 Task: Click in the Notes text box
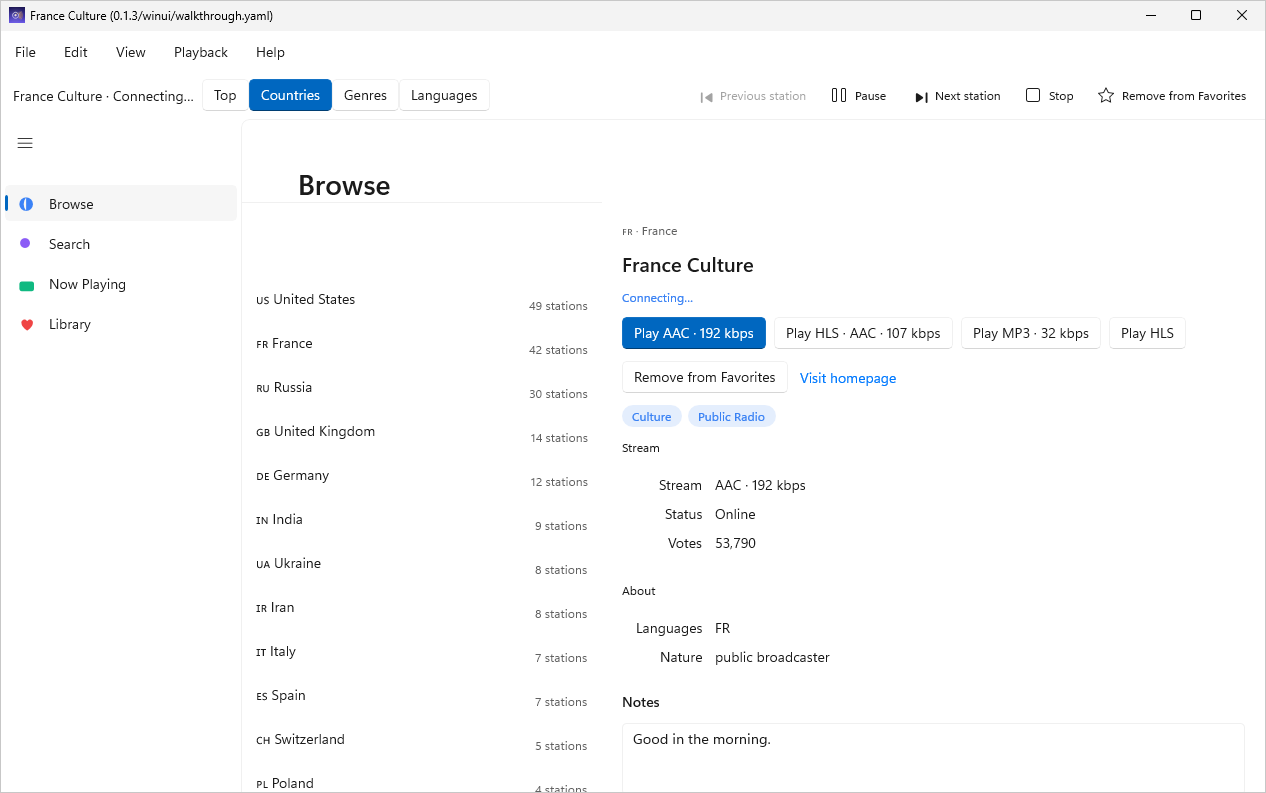point(933,758)
